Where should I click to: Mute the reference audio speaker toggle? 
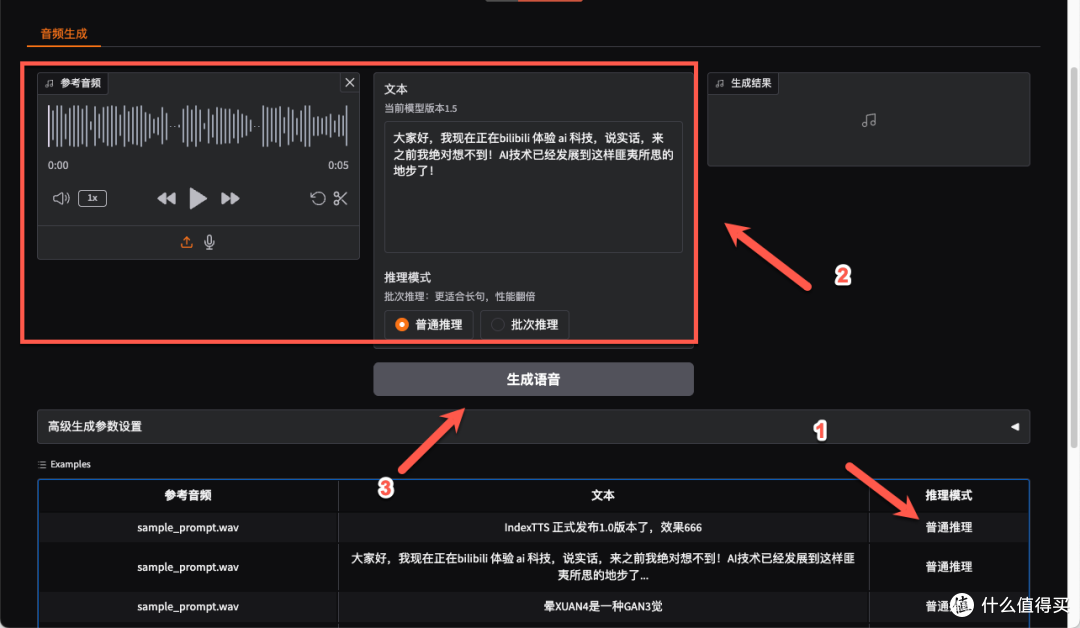(60, 198)
